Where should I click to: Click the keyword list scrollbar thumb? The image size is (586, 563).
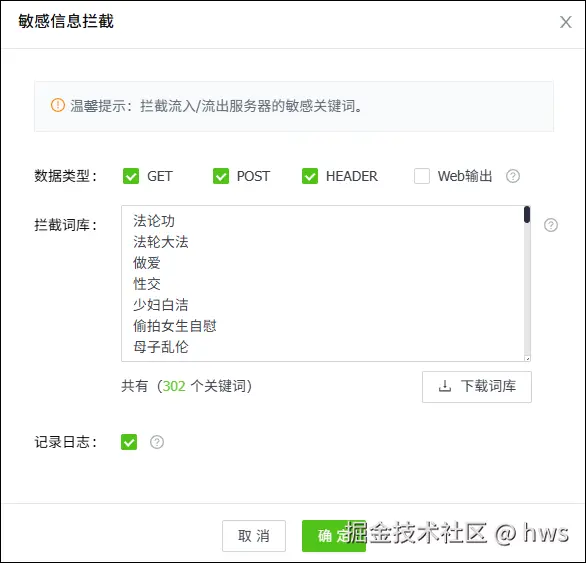tap(527, 215)
